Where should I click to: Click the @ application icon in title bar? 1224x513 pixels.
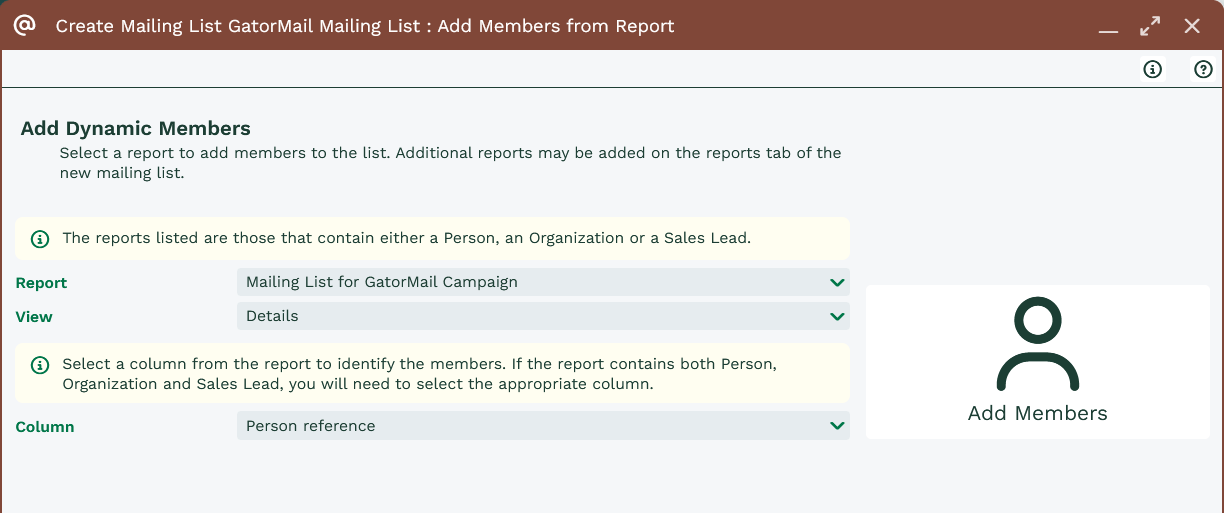(x=25, y=25)
